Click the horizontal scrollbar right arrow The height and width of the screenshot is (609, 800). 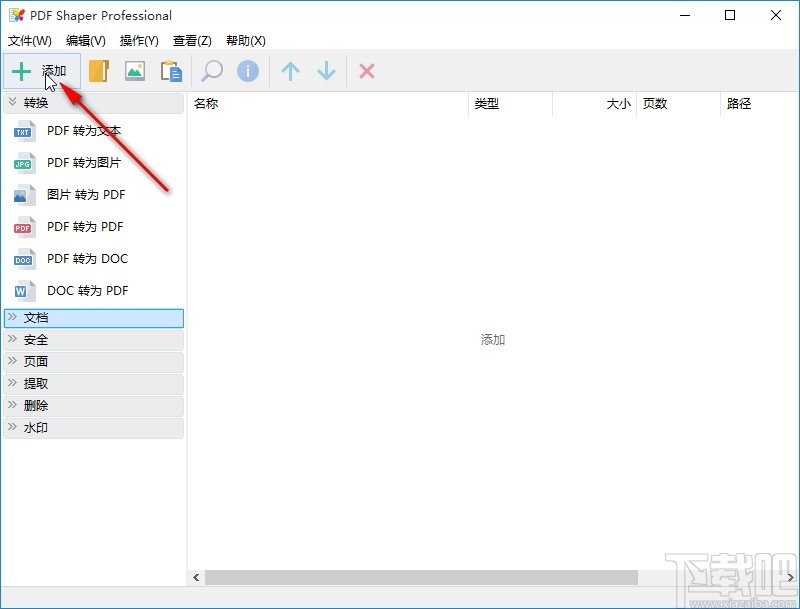pos(790,577)
